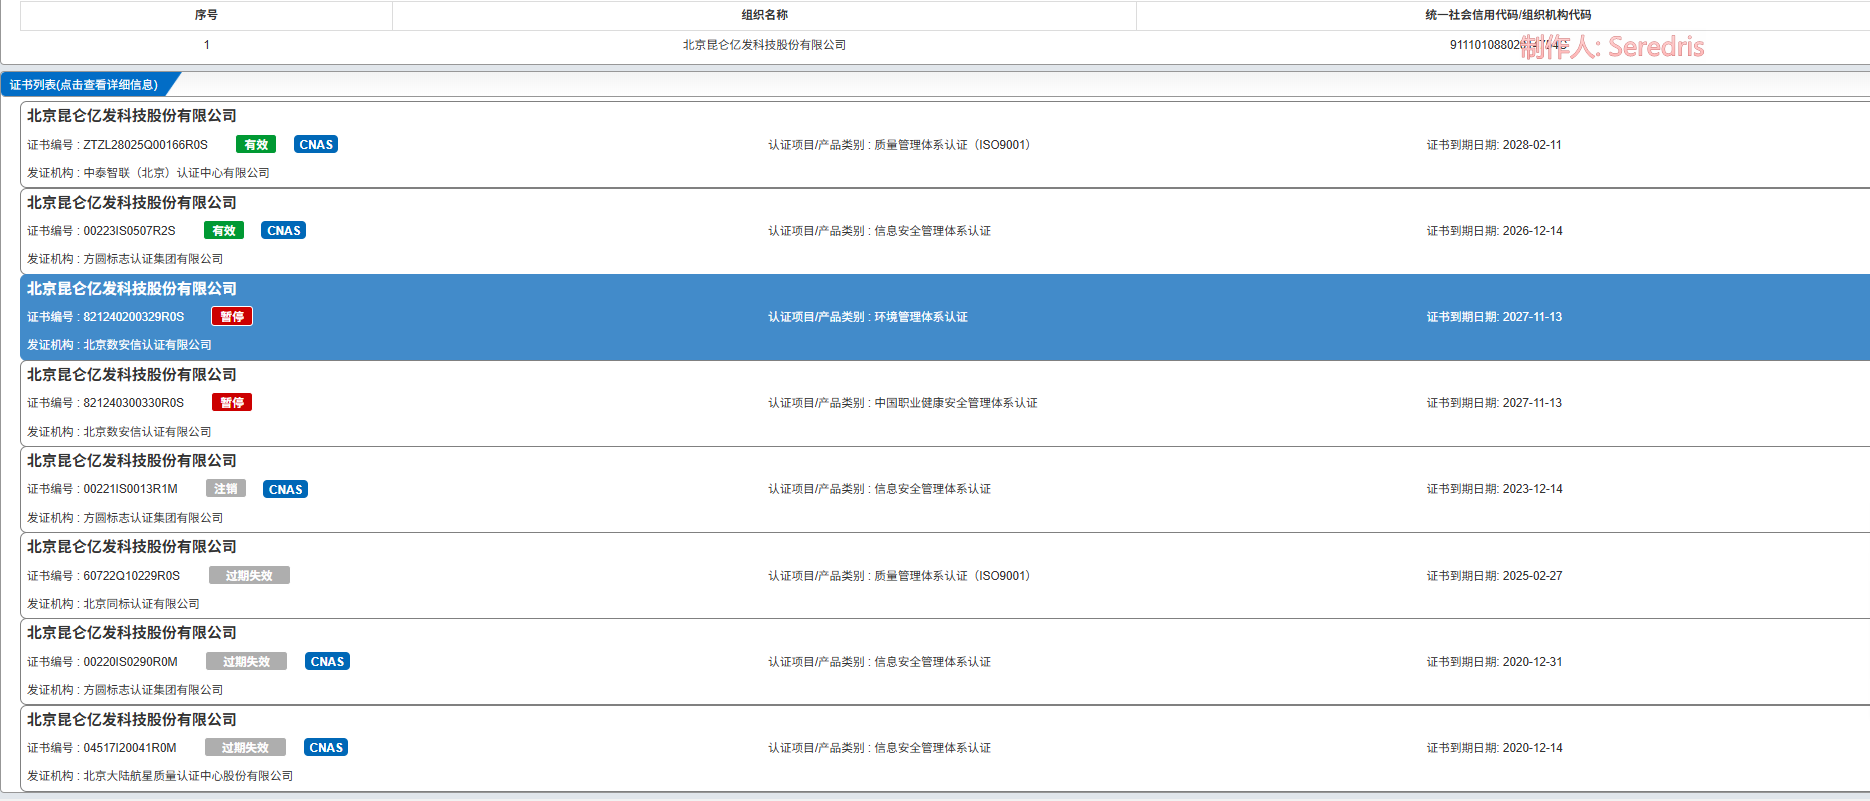Open certificate number 00221IS0013R1M

coord(130,489)
